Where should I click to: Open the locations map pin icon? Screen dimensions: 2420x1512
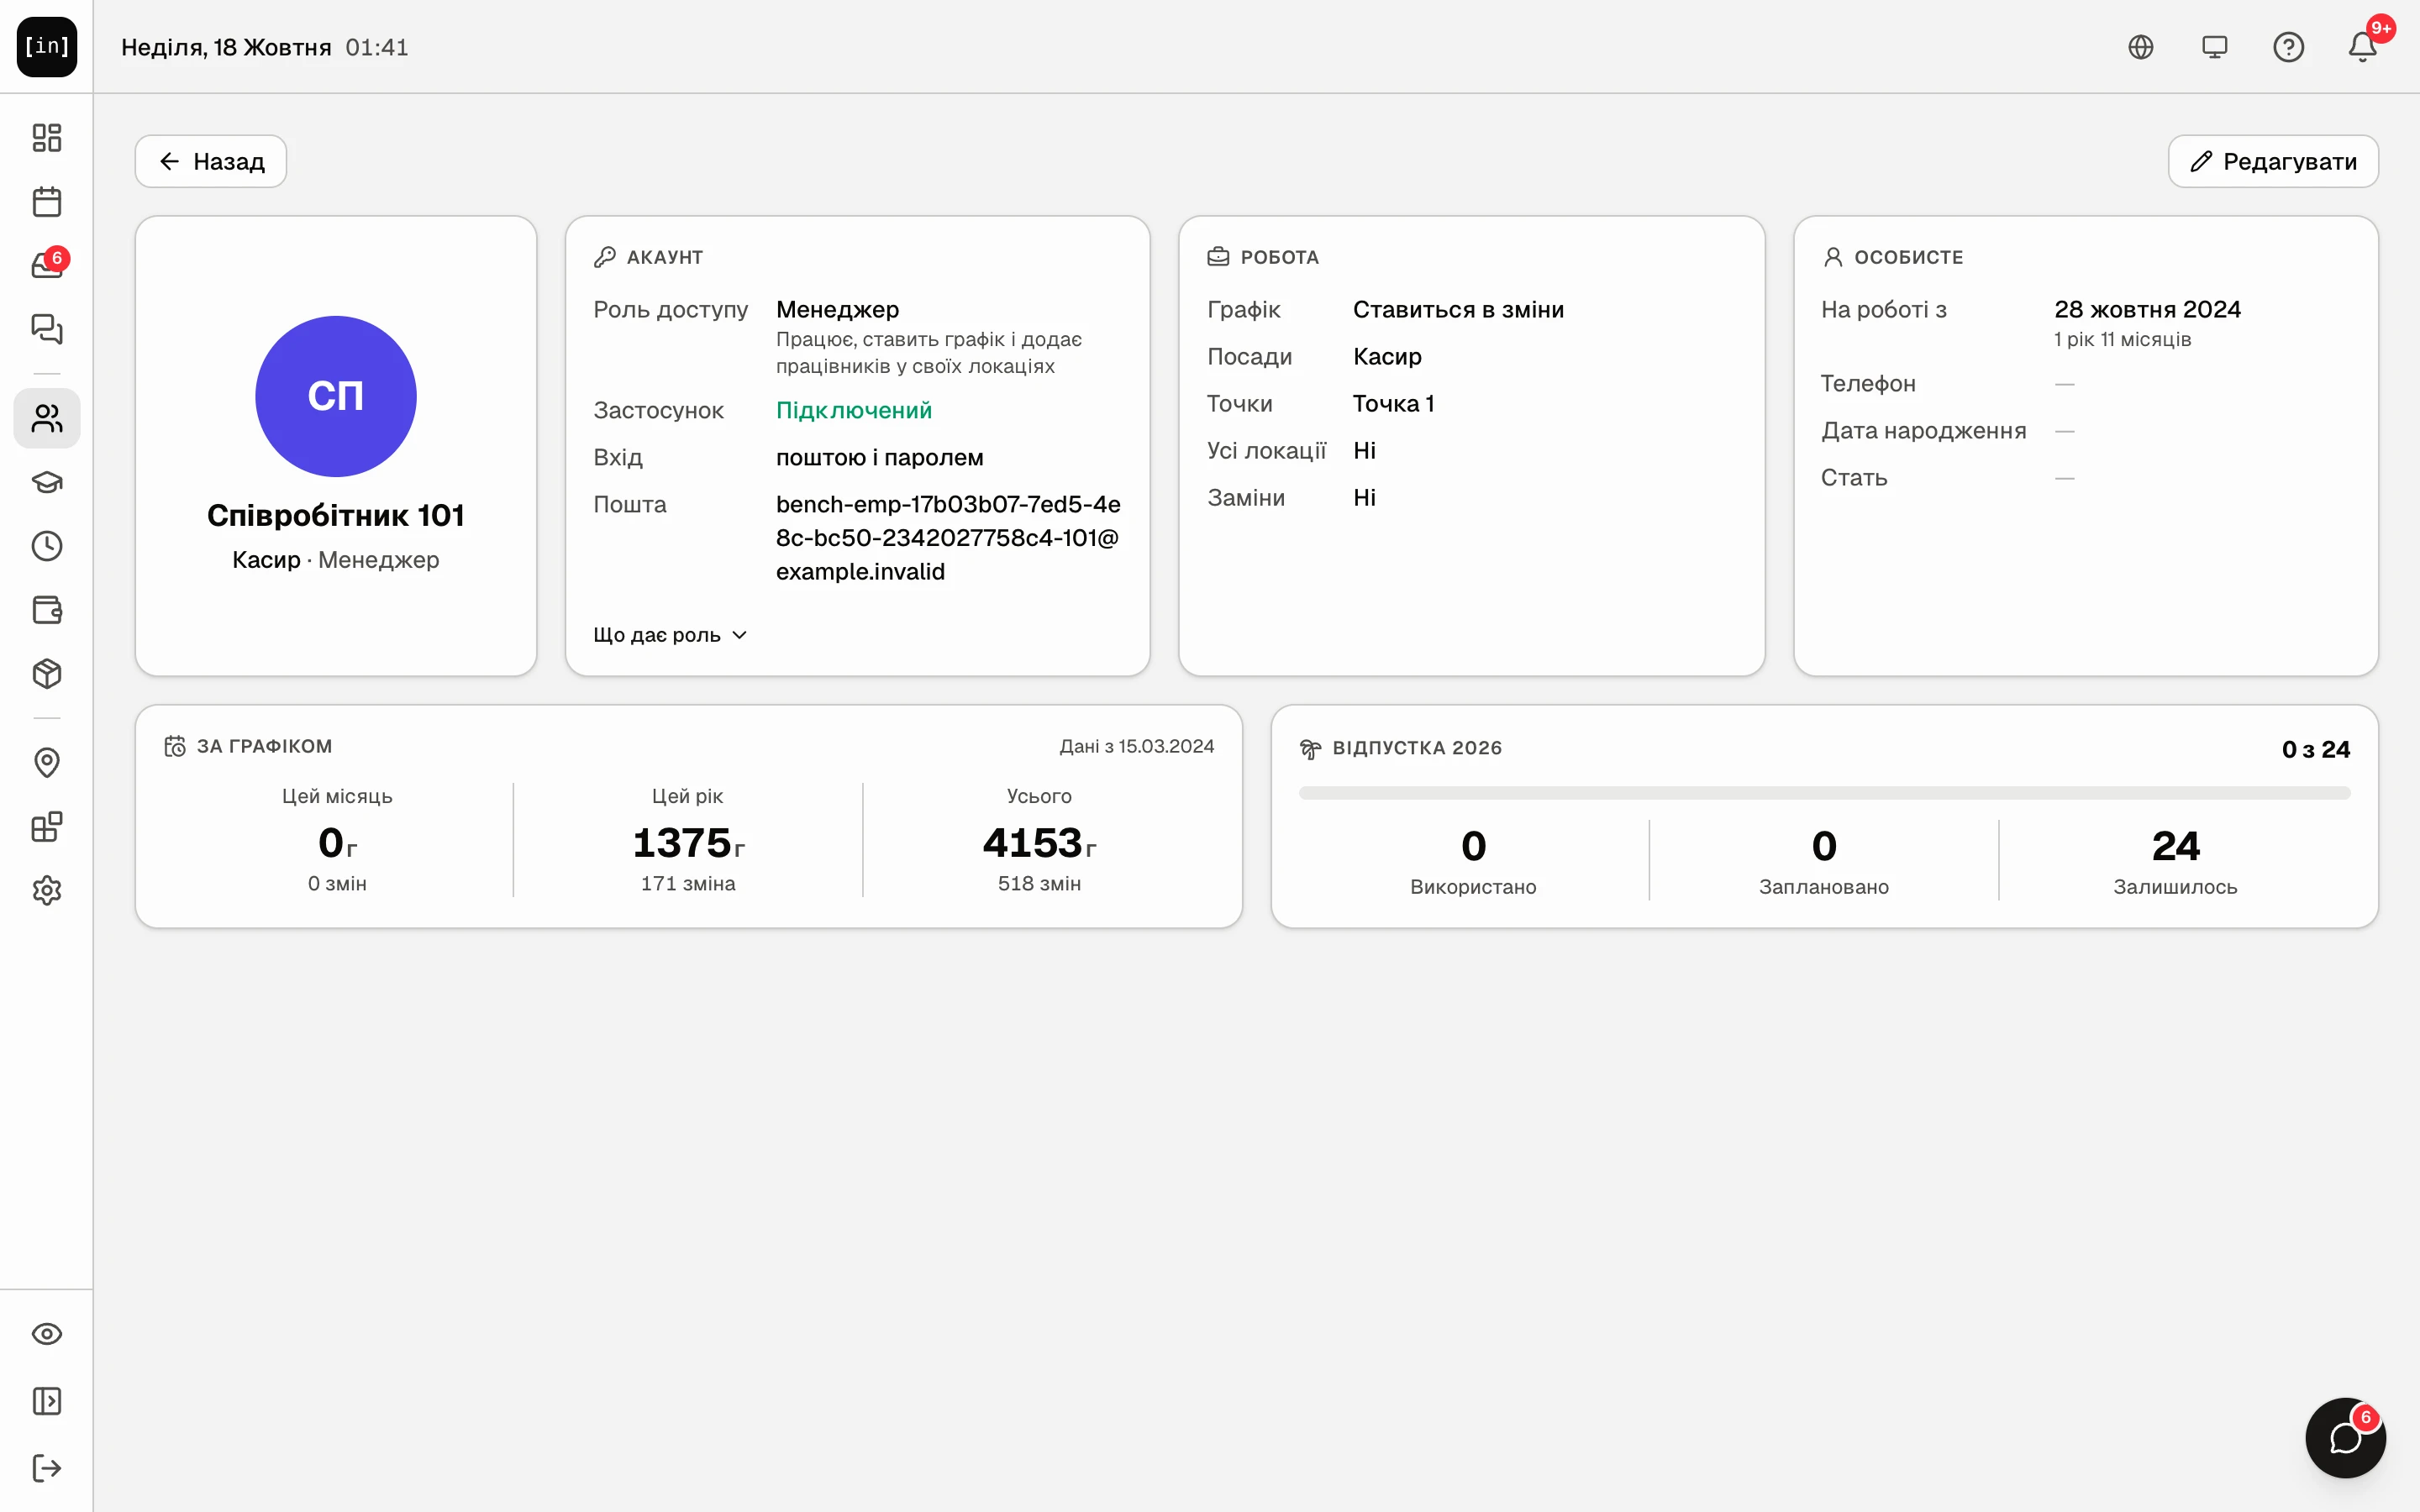pos(47,763)
